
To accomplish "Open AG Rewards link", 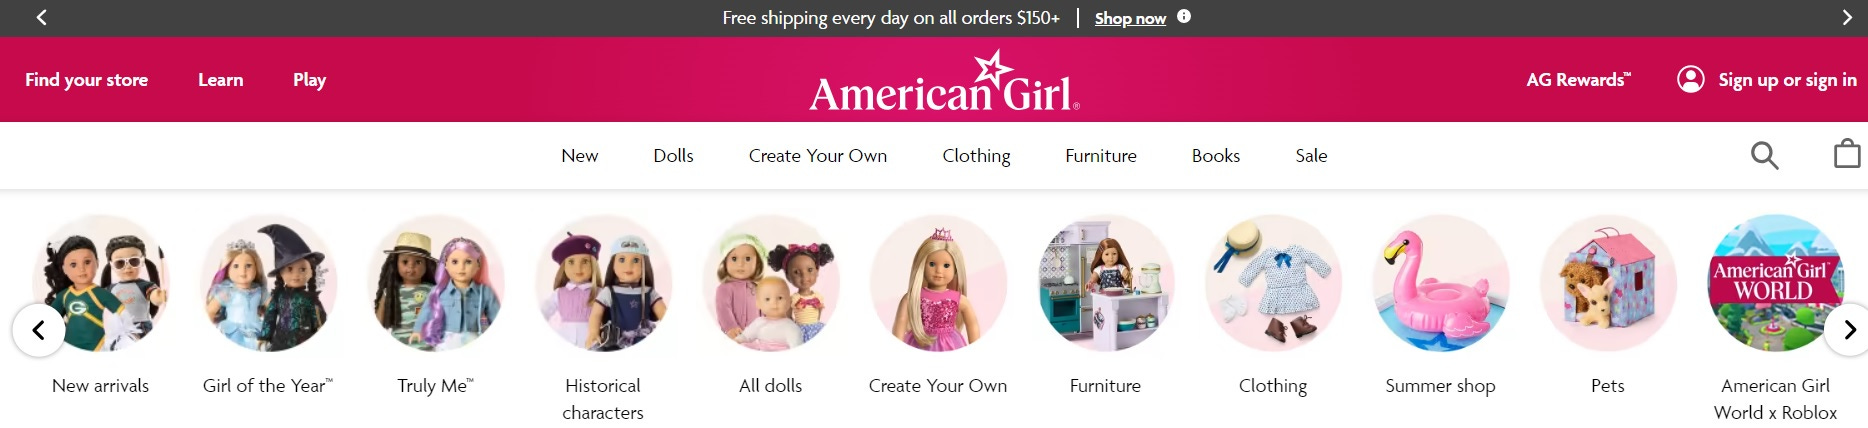I will pos(1578,80).
